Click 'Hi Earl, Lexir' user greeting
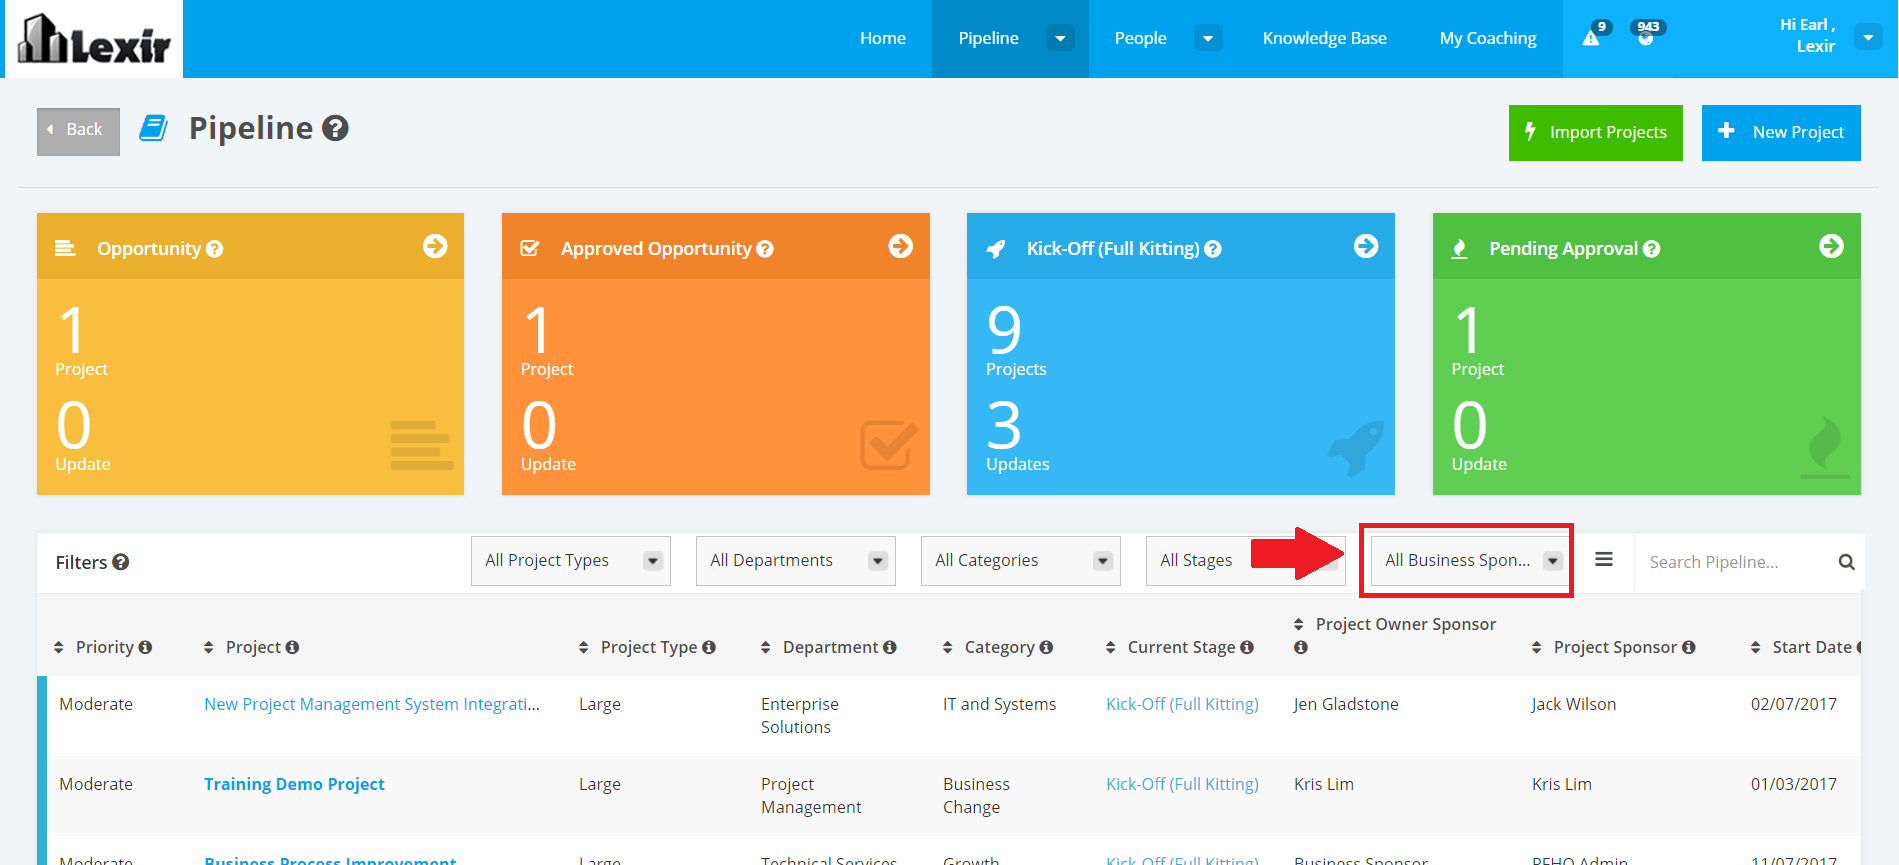This screenshot has height=865, width=1899. point(1808,36)
